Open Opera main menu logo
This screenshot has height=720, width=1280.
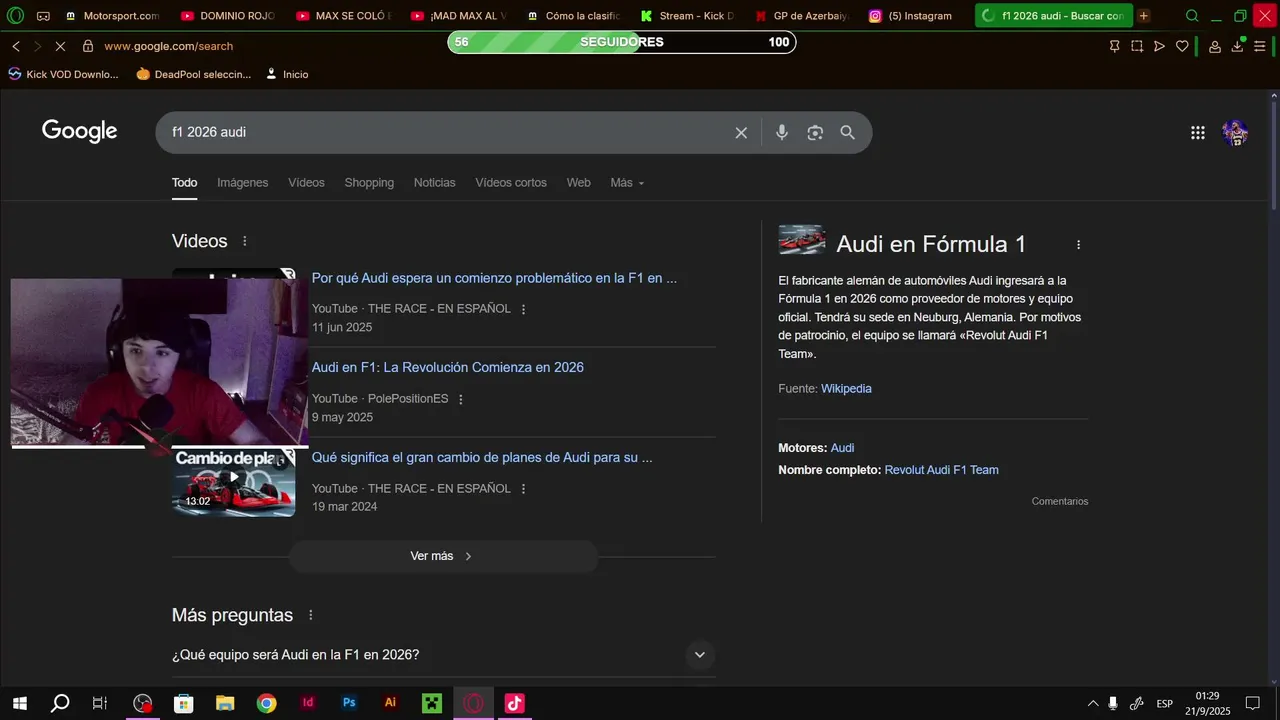[x=15, y=16]
